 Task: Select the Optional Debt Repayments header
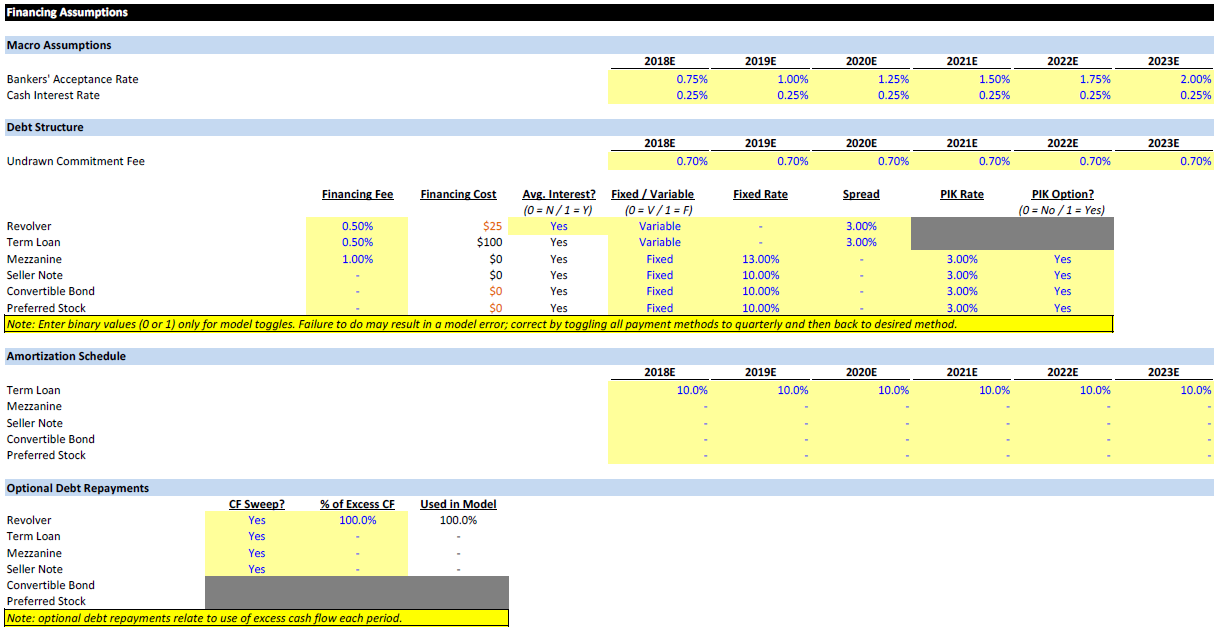(609, 488)
